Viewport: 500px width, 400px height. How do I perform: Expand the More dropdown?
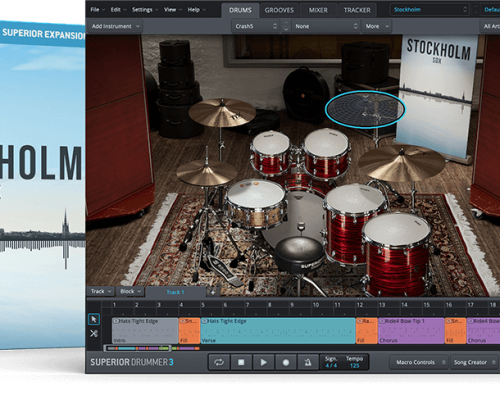[377, 26]
